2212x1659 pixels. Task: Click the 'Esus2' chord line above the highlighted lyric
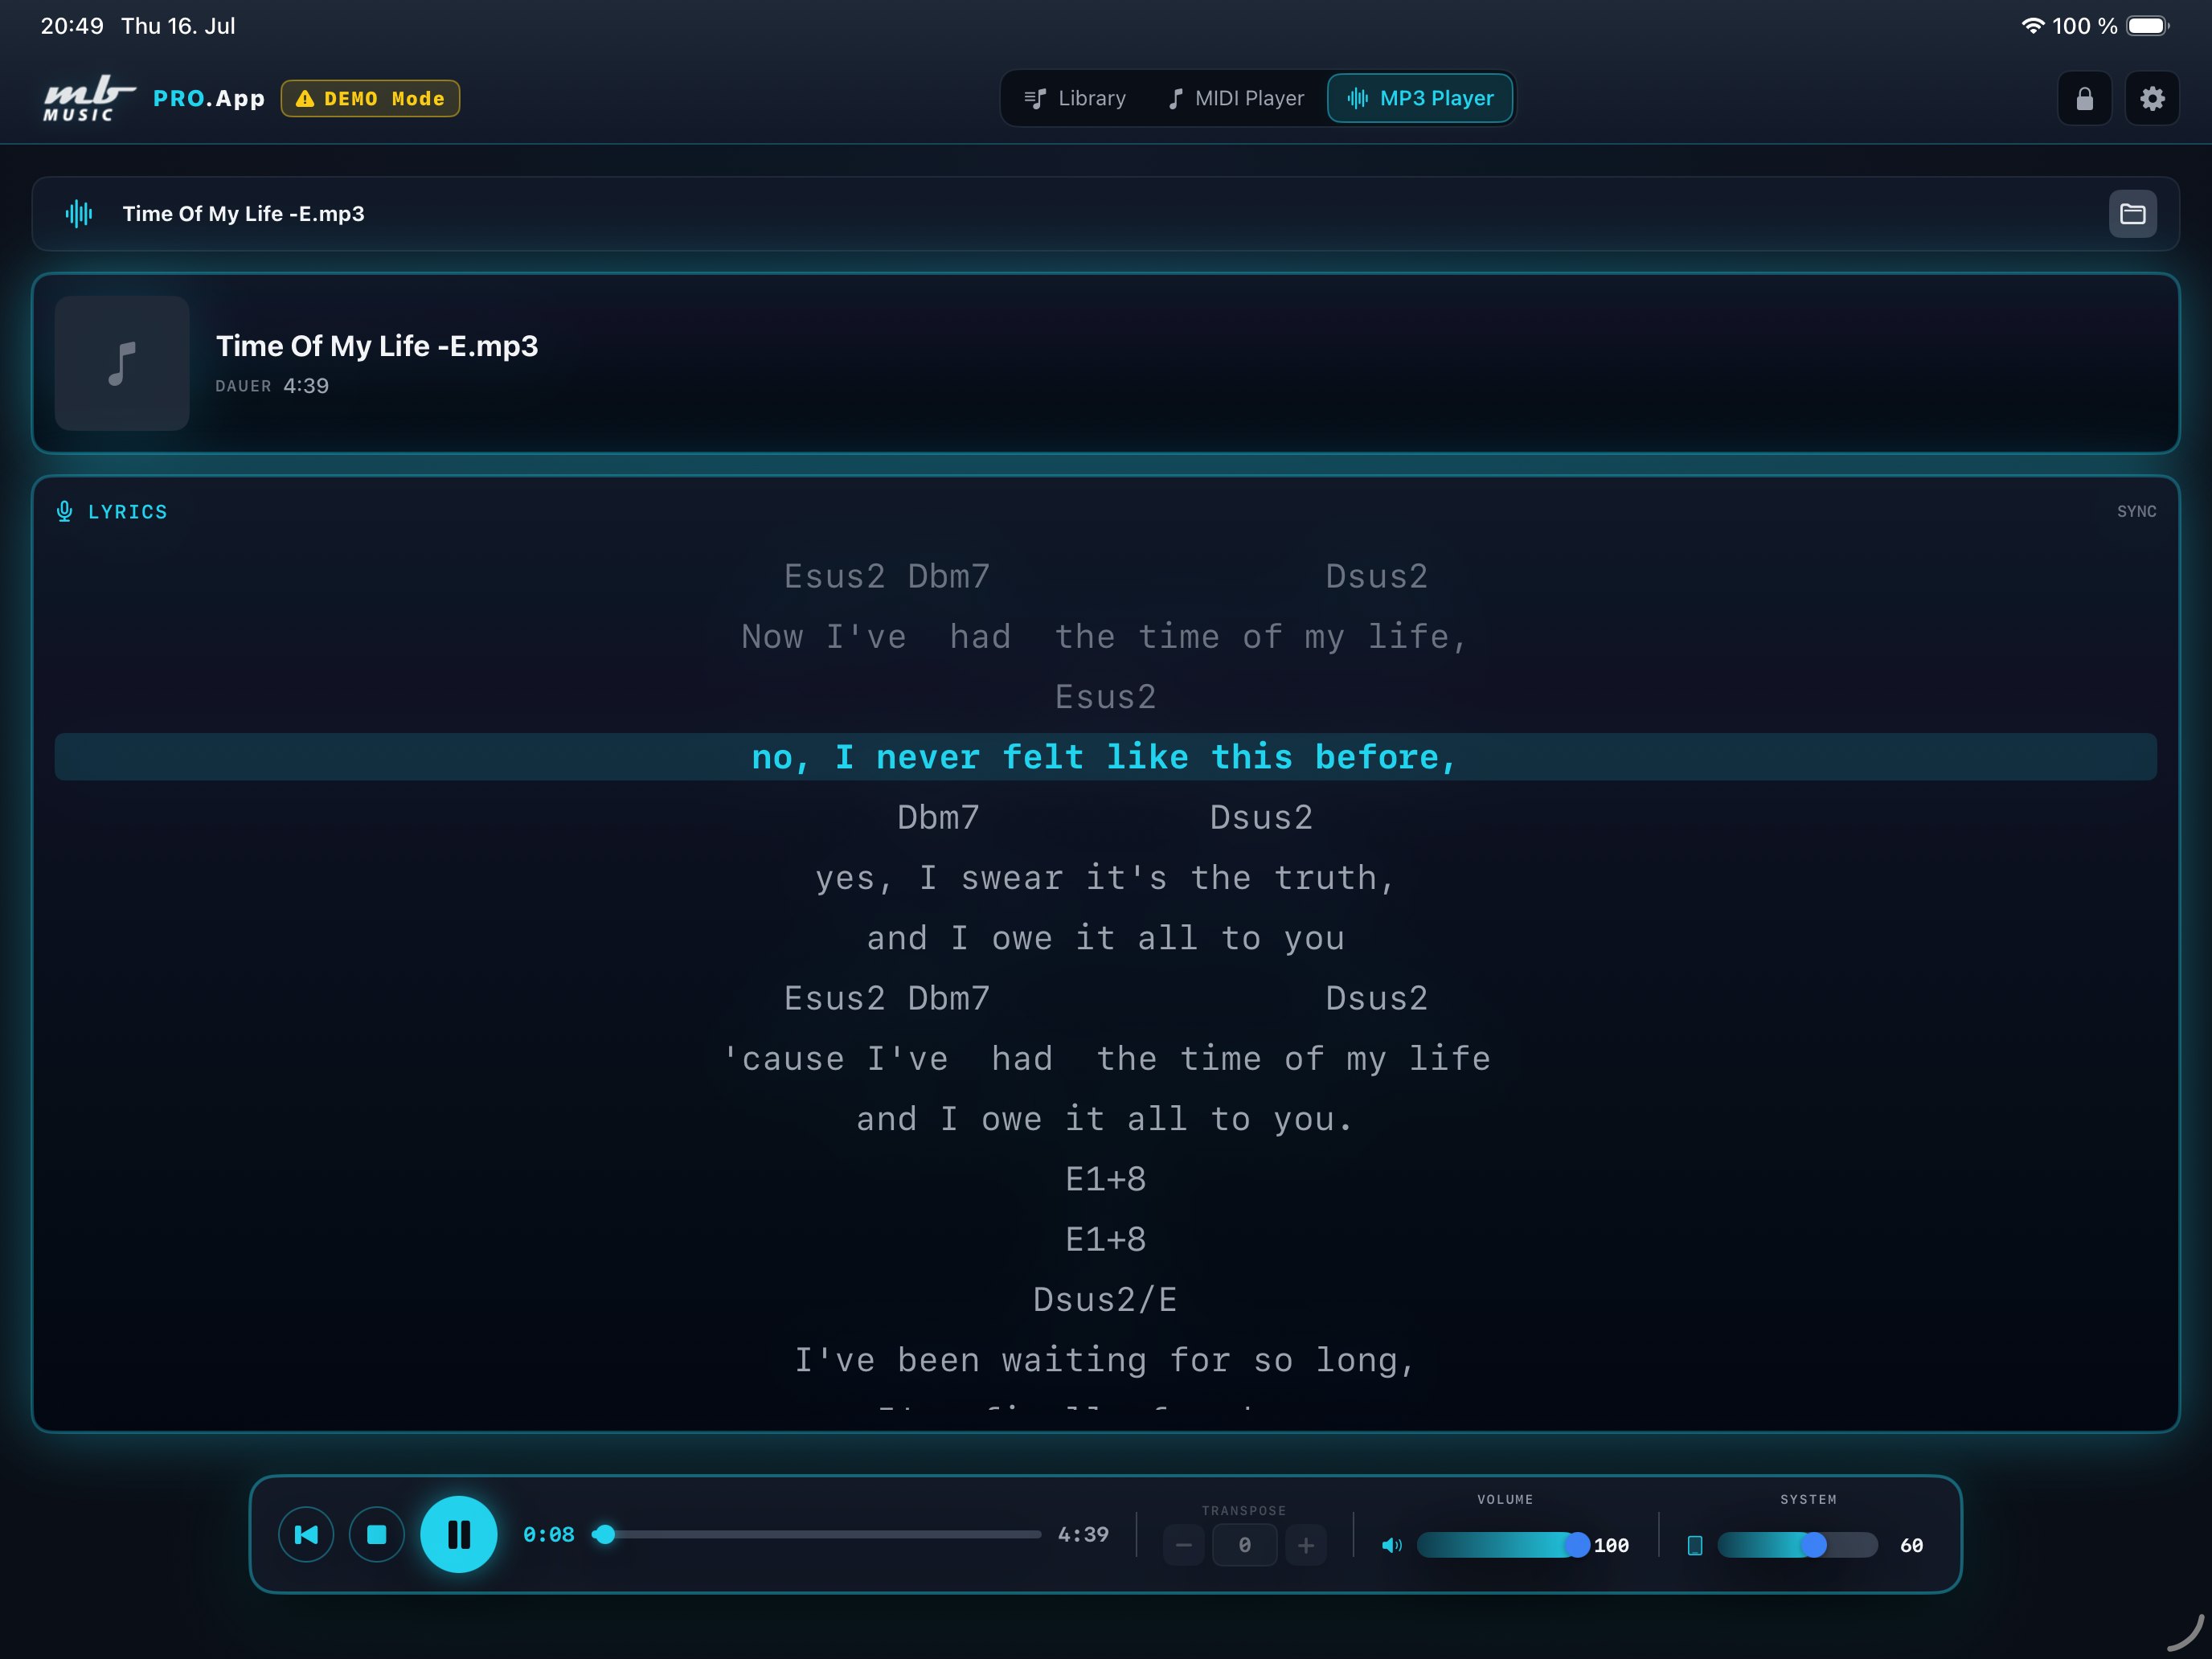coord(1105,697)
